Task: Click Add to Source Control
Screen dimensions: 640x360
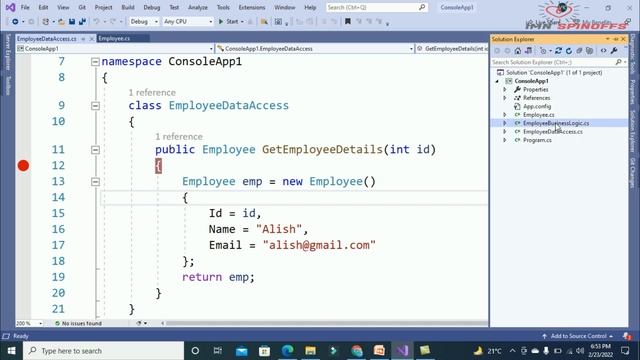Action: (x=578, y=336)
